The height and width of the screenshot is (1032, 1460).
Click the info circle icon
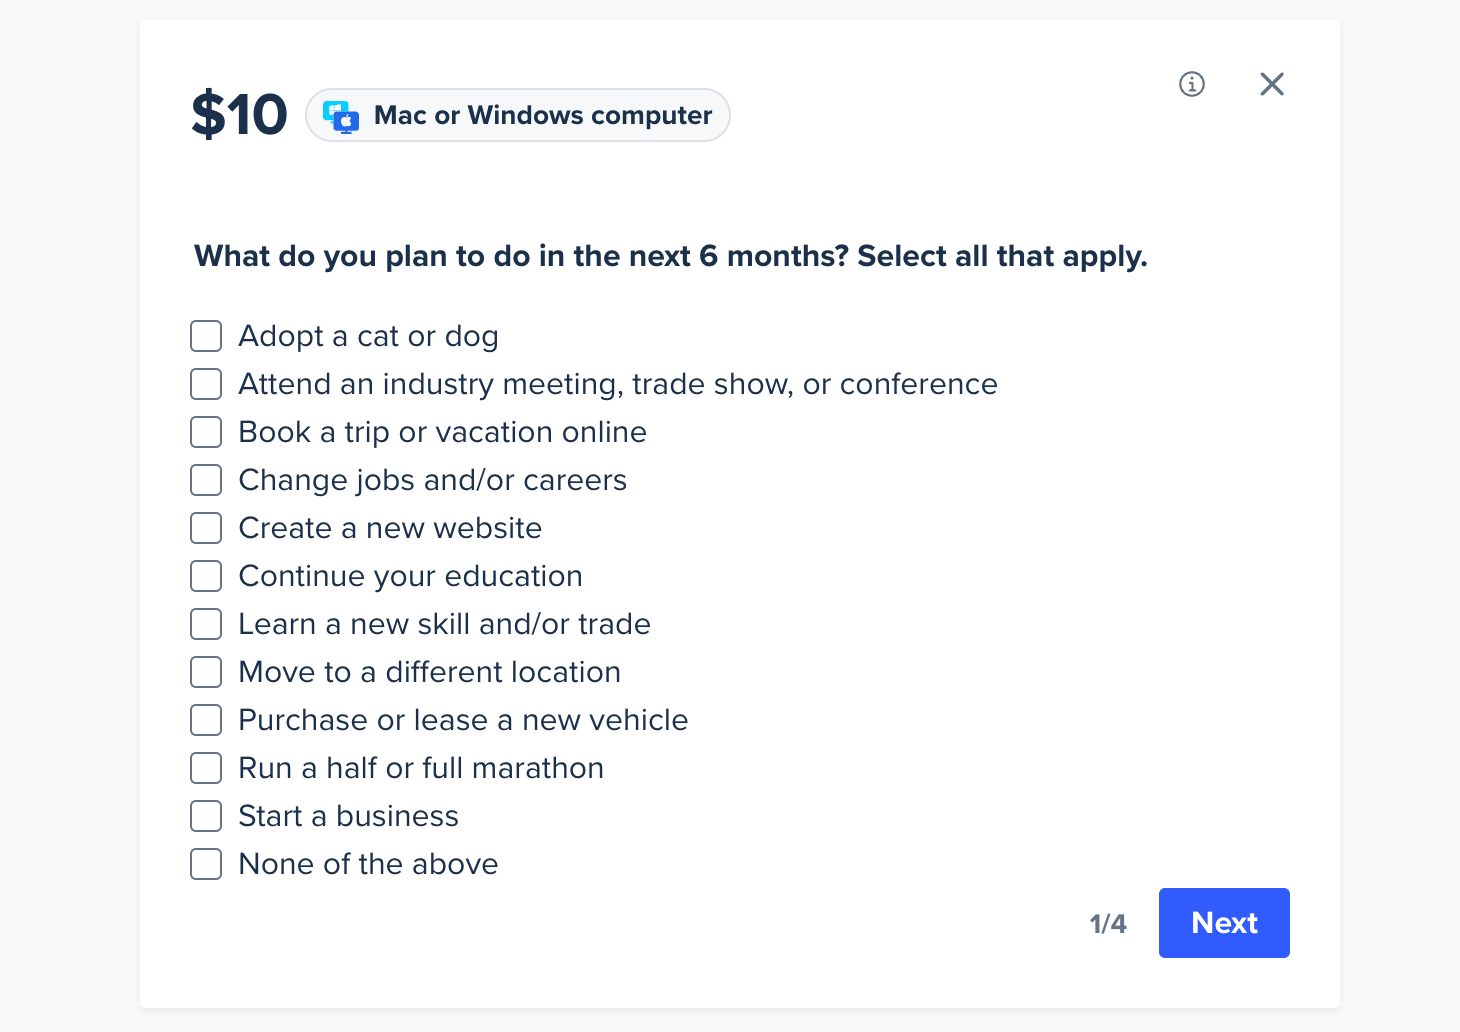coord(1192,84)
